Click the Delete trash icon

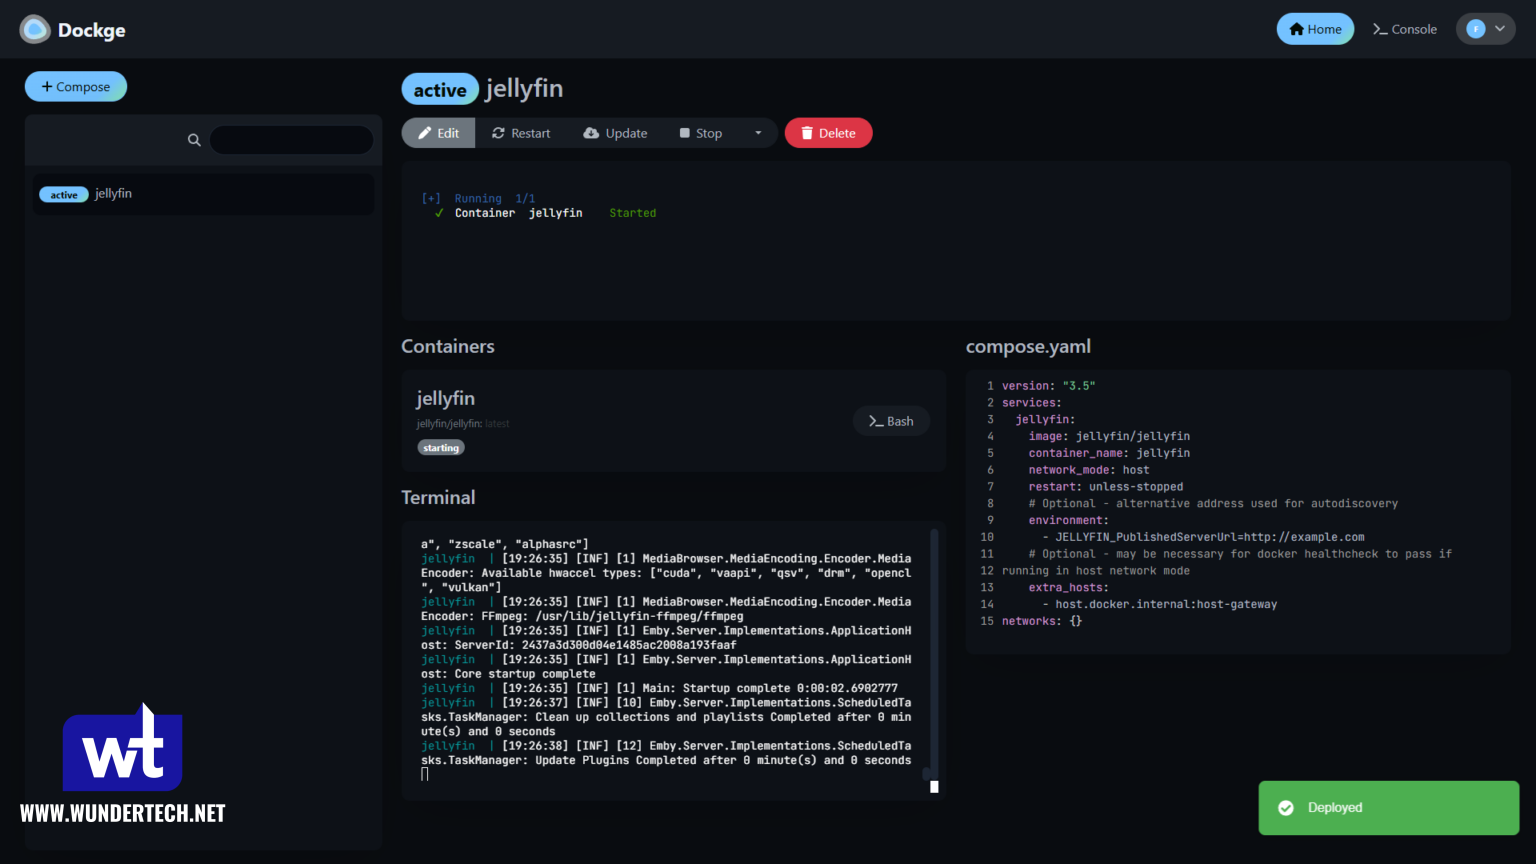pos(806,132)
